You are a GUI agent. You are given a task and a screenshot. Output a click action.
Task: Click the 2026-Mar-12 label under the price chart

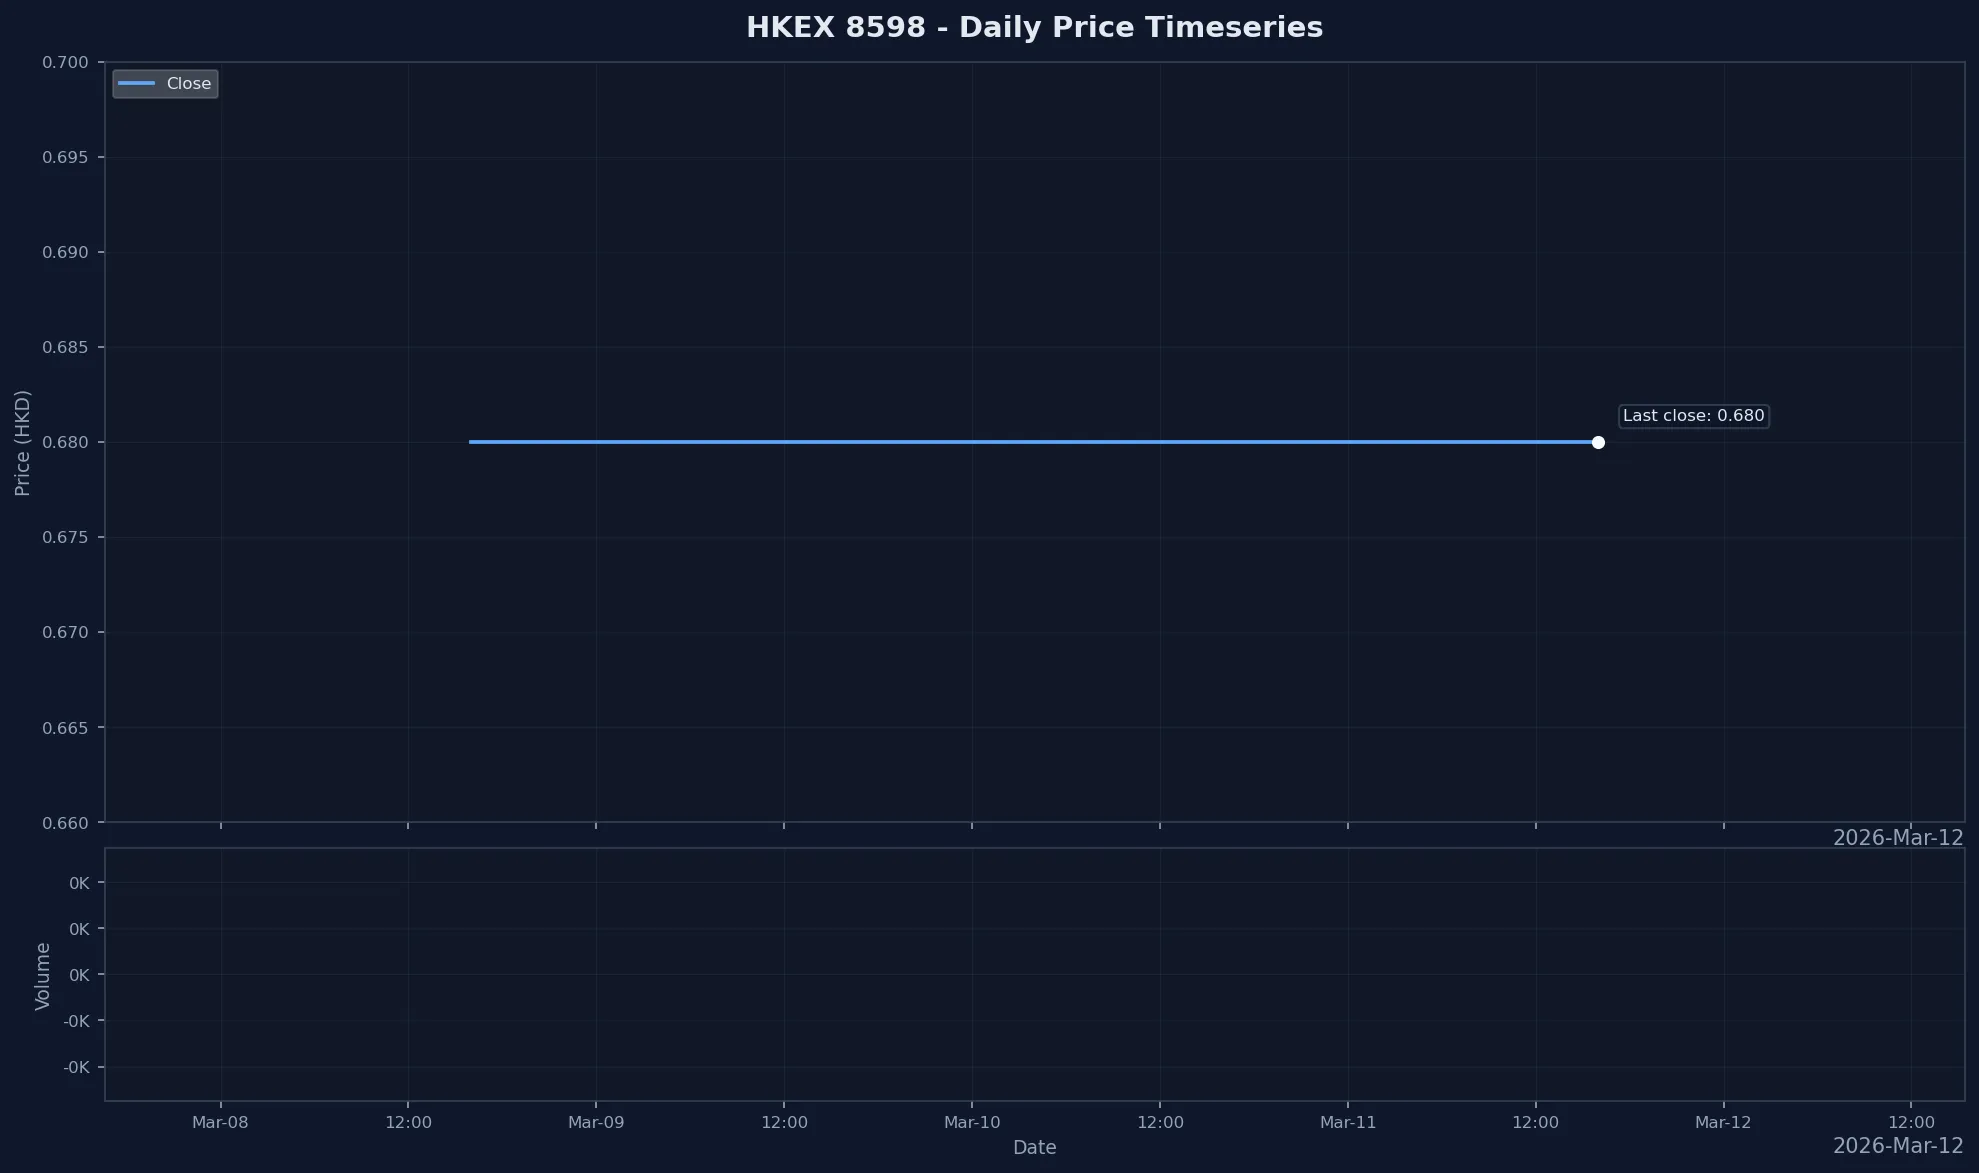(1899, 837)
